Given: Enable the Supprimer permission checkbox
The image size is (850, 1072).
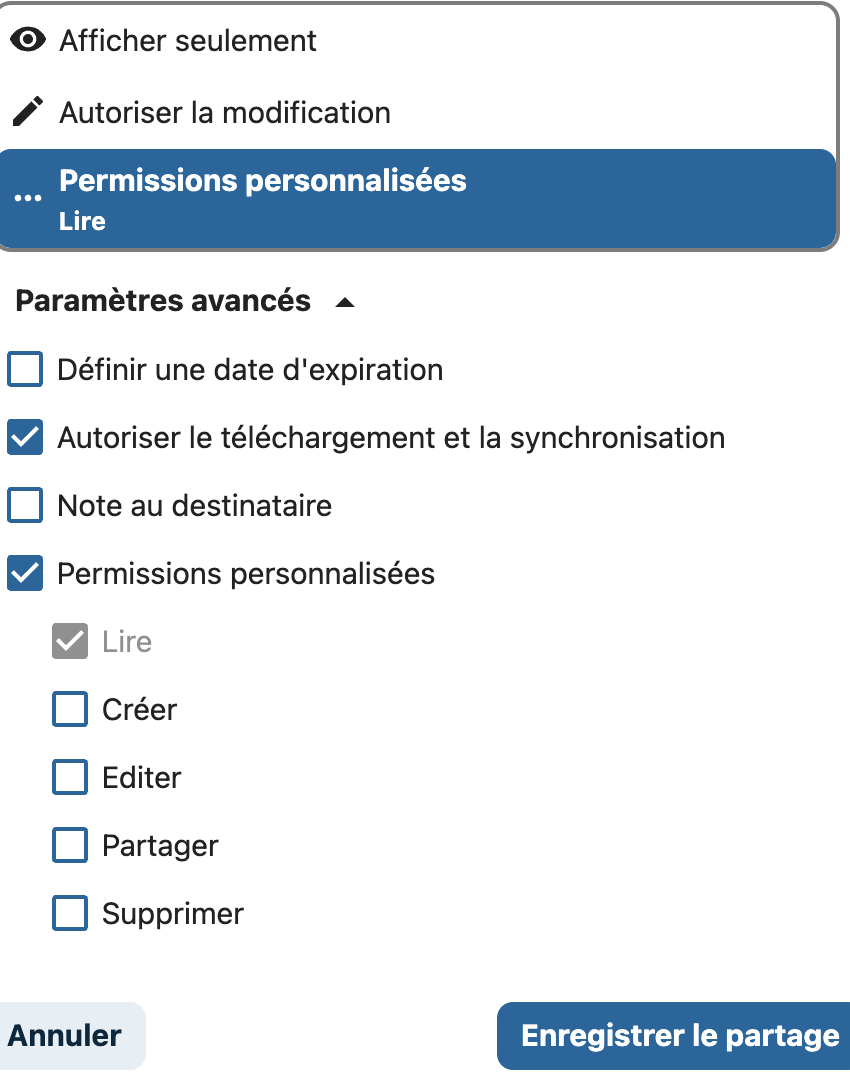Looking at the screenshot, I should coord(70,913).
